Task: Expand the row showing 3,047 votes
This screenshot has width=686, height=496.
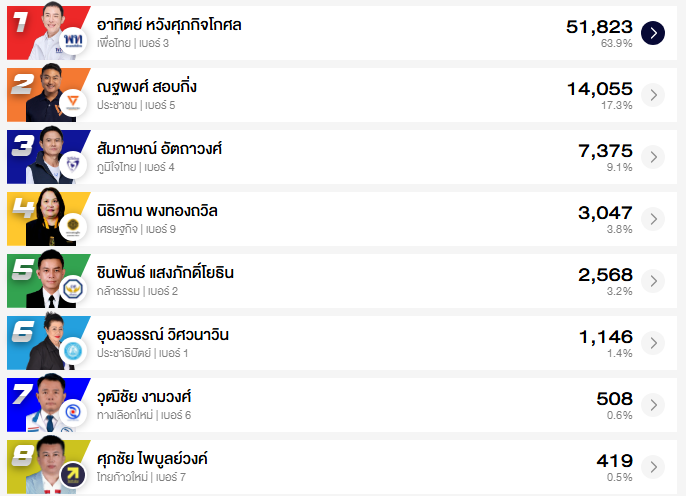Action: coord(653,219)
